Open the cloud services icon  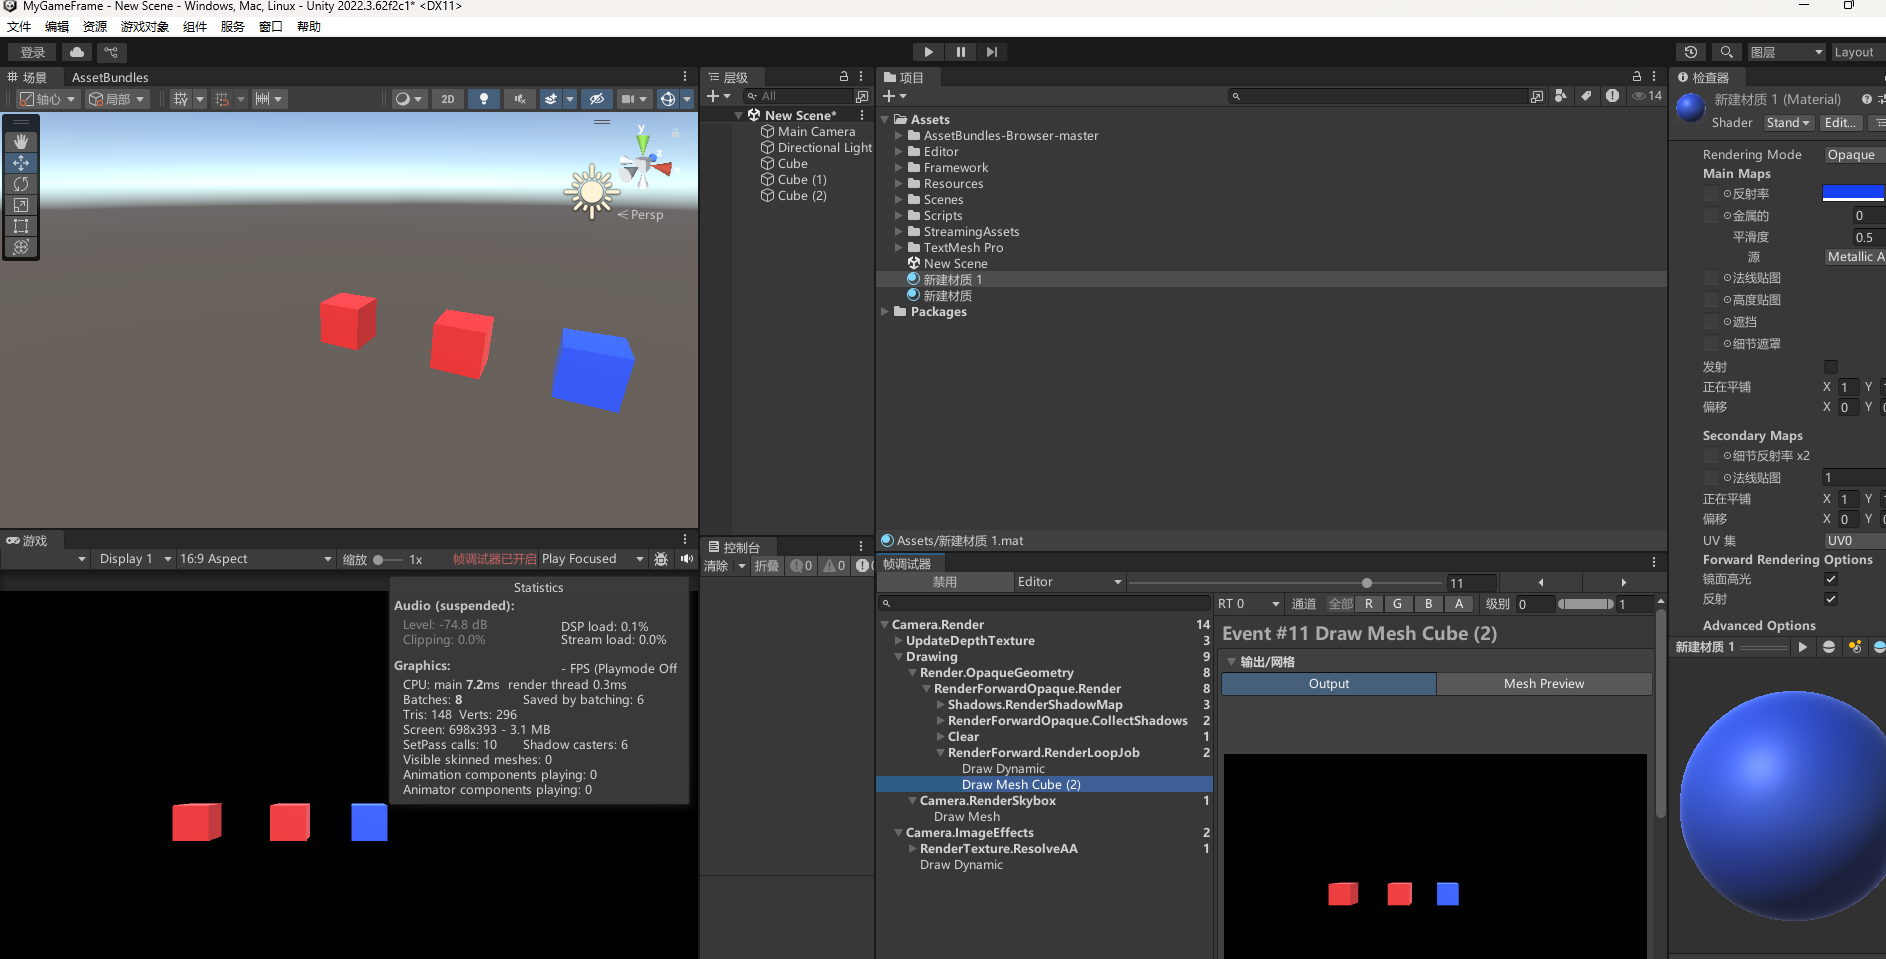coord(77,52)
